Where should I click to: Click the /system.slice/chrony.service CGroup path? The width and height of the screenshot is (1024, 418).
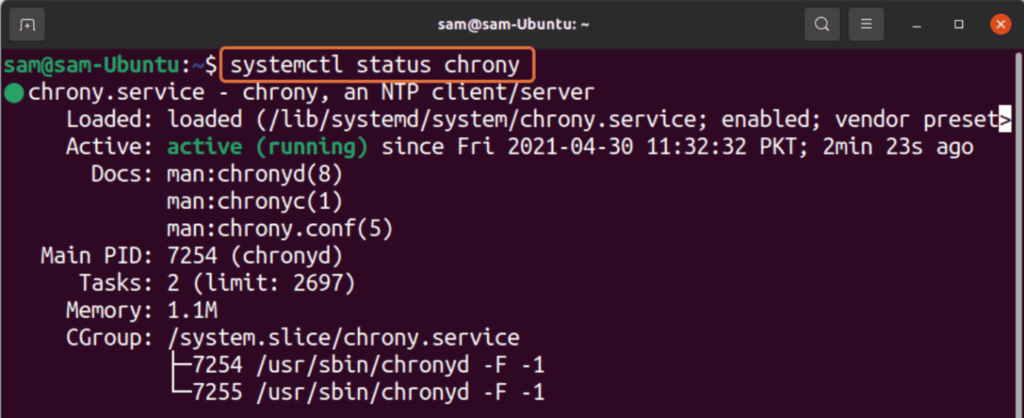coord(343,338)
